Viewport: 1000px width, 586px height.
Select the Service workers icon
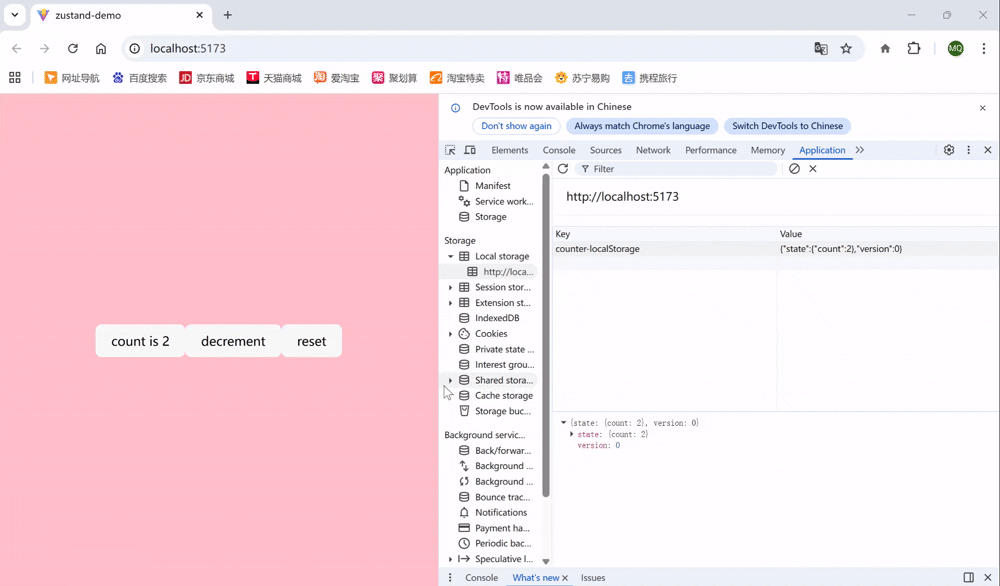pyautogui.click(x=463, y=201)
